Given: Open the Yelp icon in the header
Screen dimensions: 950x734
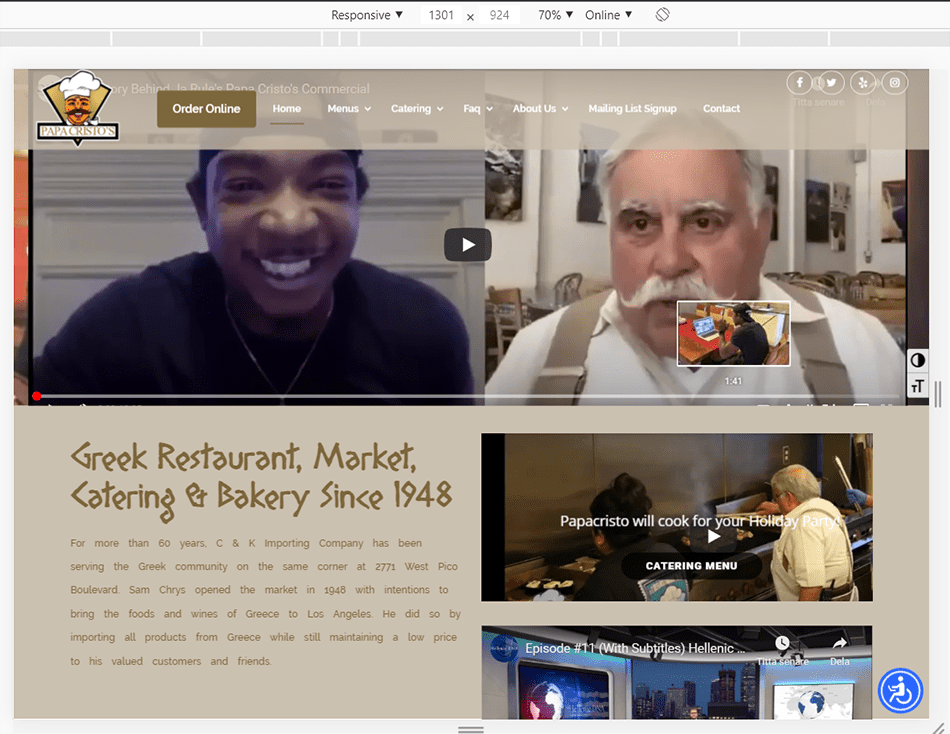Looking at the screenshot, I should pyautogui.click(x=863, y=83).
